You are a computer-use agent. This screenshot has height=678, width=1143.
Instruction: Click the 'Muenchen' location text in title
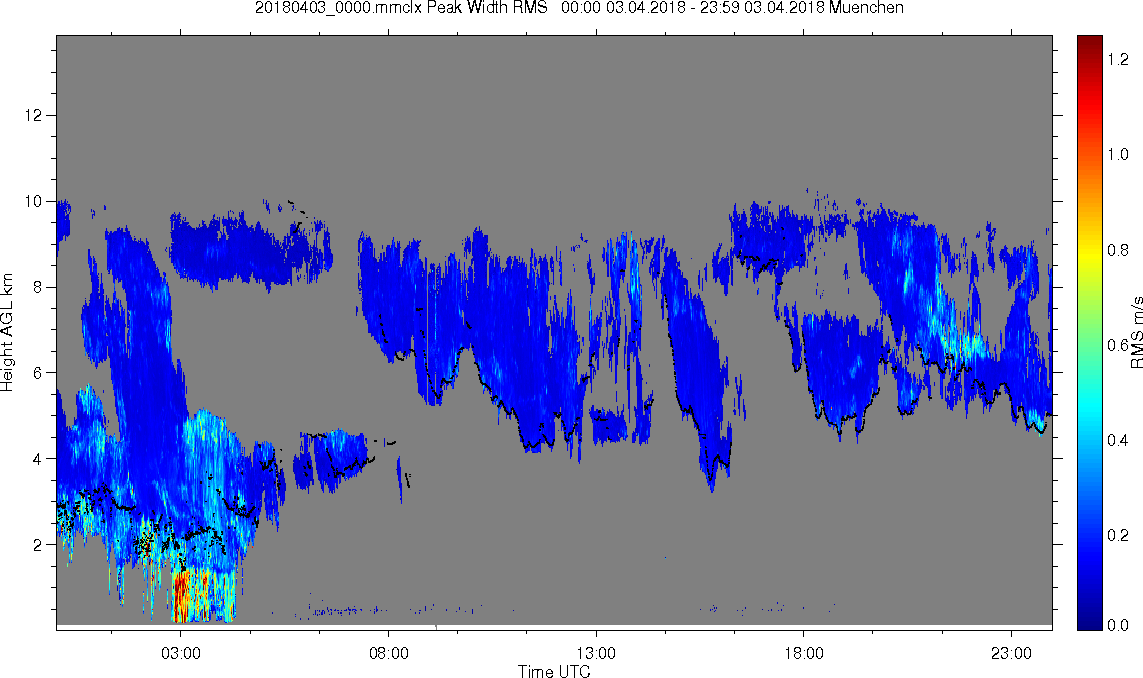866,8
